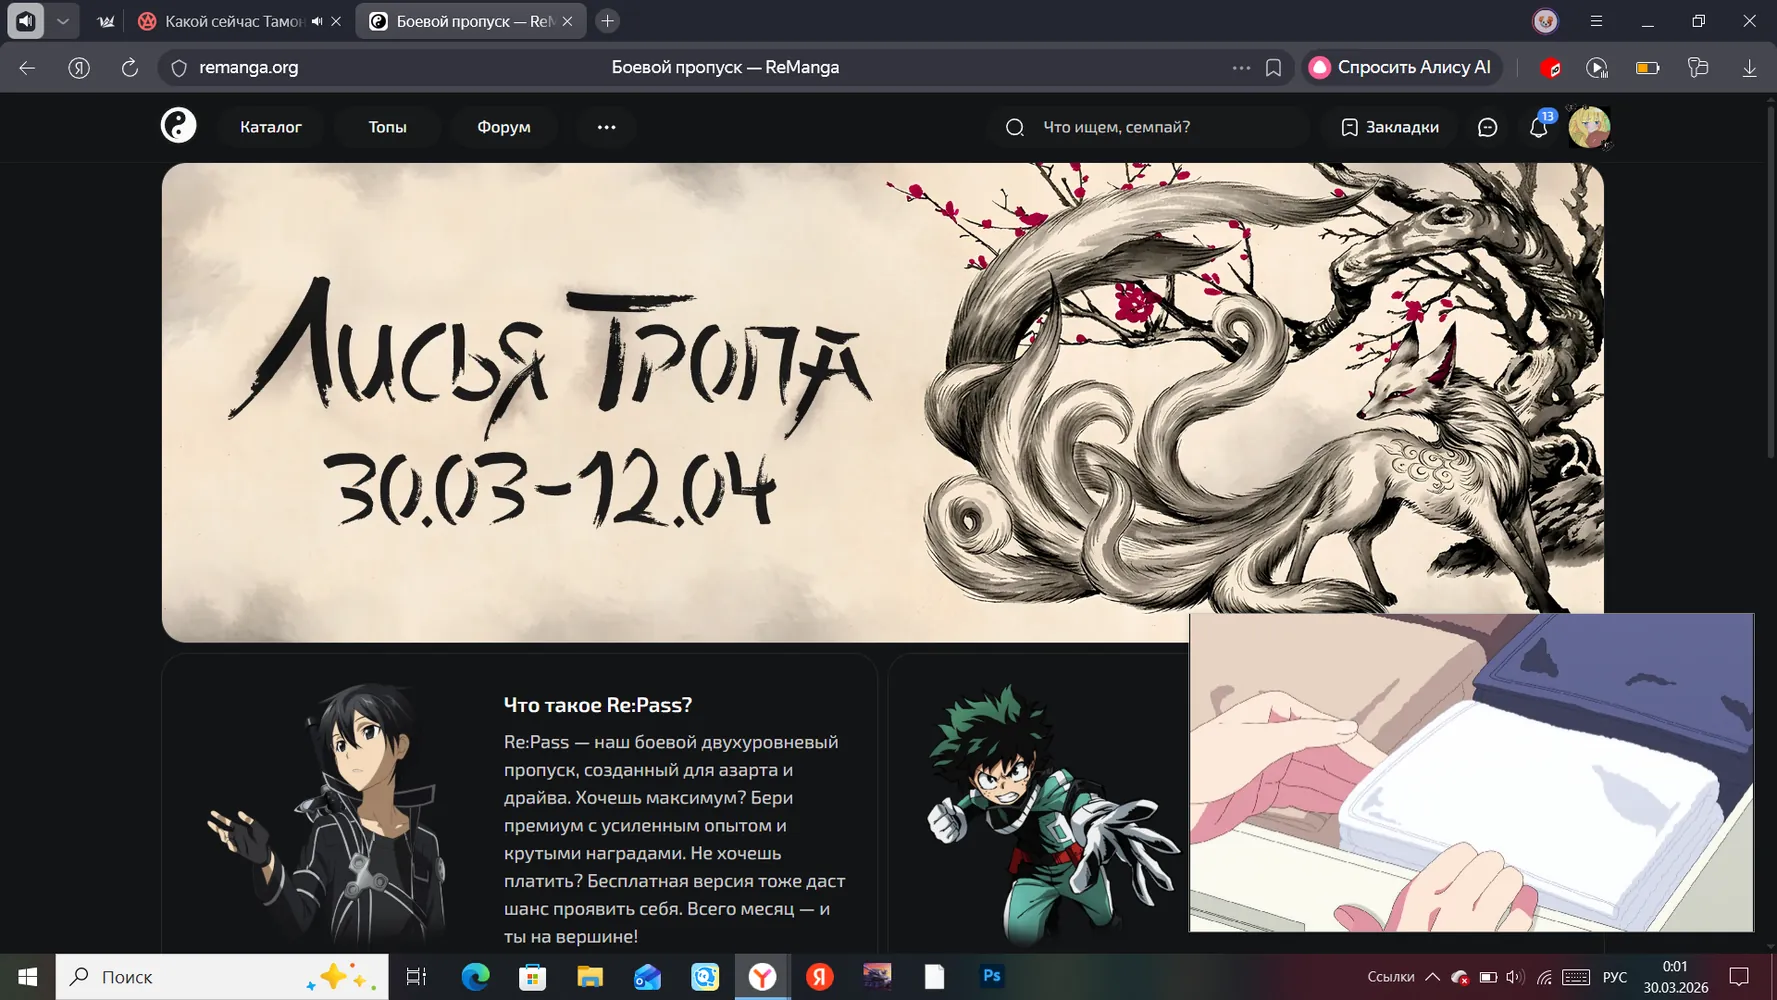Expand the tab list dropdown arrow
Screen dimensions: 1777x1000
[x=62, y=21]
